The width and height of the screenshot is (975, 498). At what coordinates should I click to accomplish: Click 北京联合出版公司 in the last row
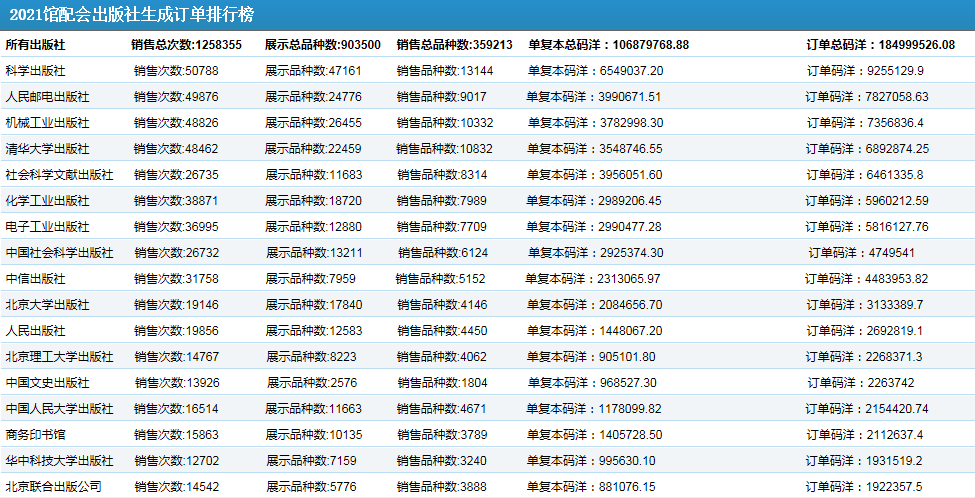(53, 487)
